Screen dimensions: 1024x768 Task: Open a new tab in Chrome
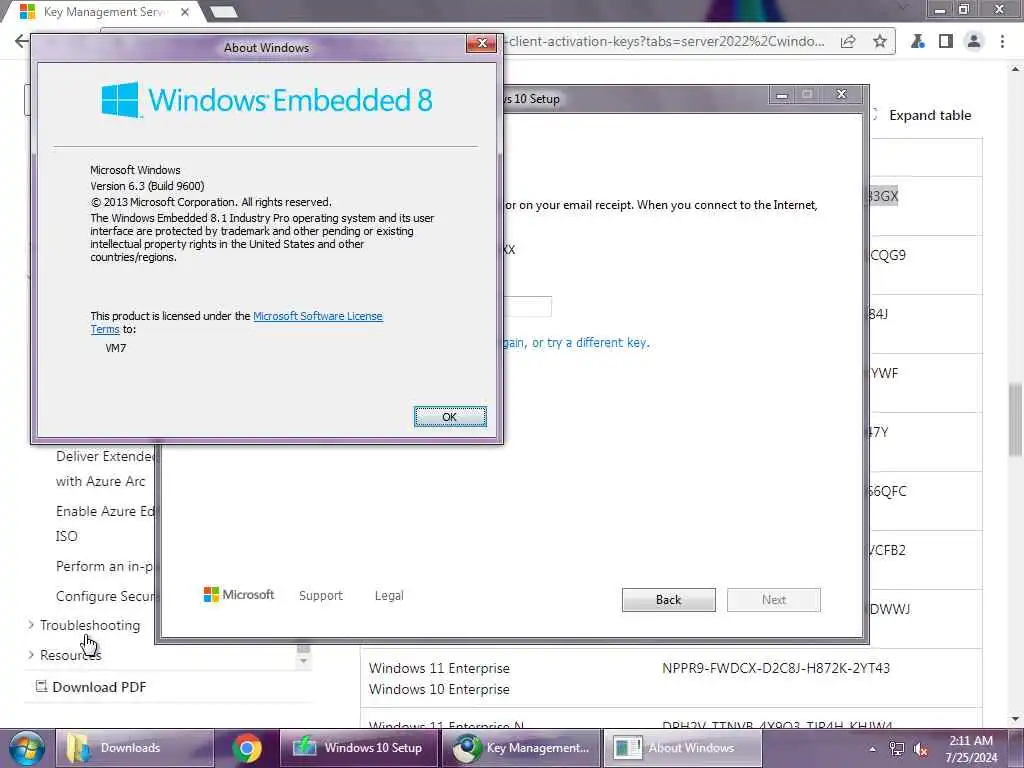click(224, 12)
